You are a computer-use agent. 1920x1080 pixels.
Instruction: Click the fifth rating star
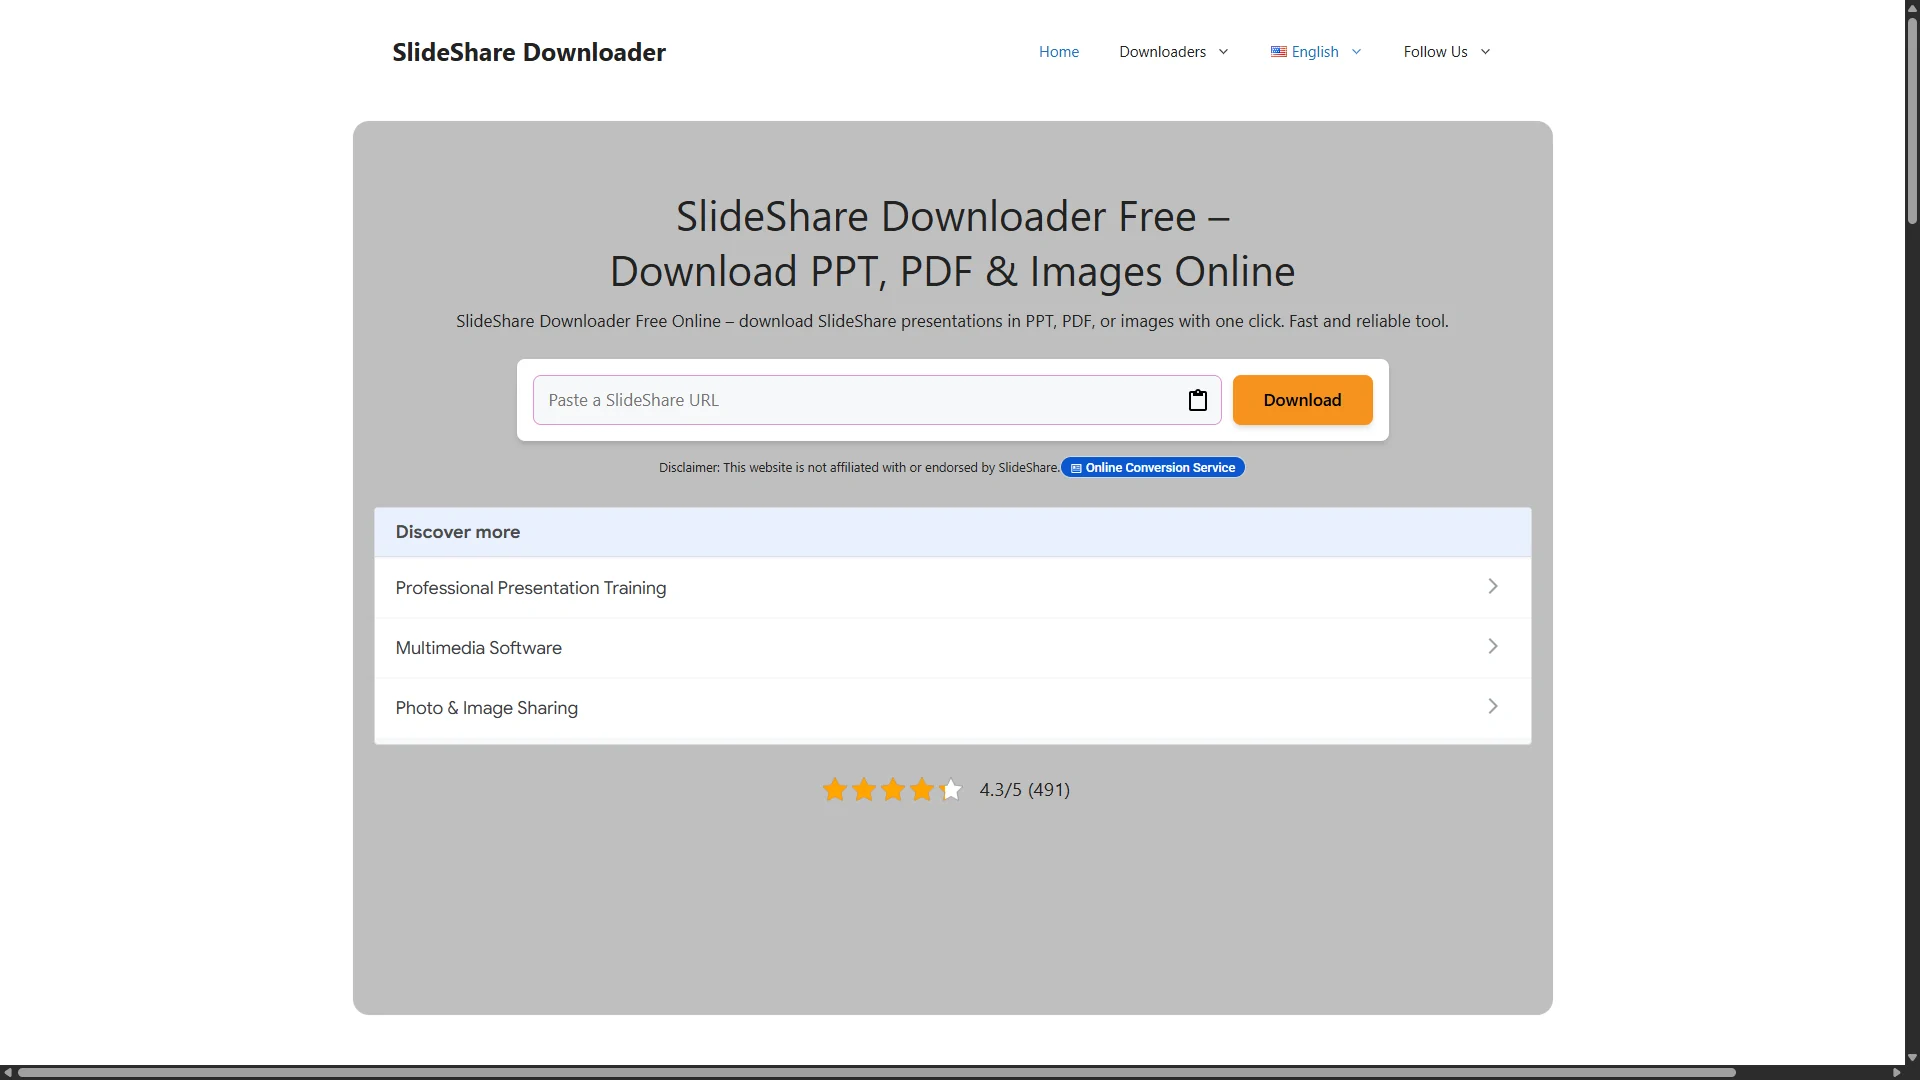pyautogui.click(x=951, y=790)
